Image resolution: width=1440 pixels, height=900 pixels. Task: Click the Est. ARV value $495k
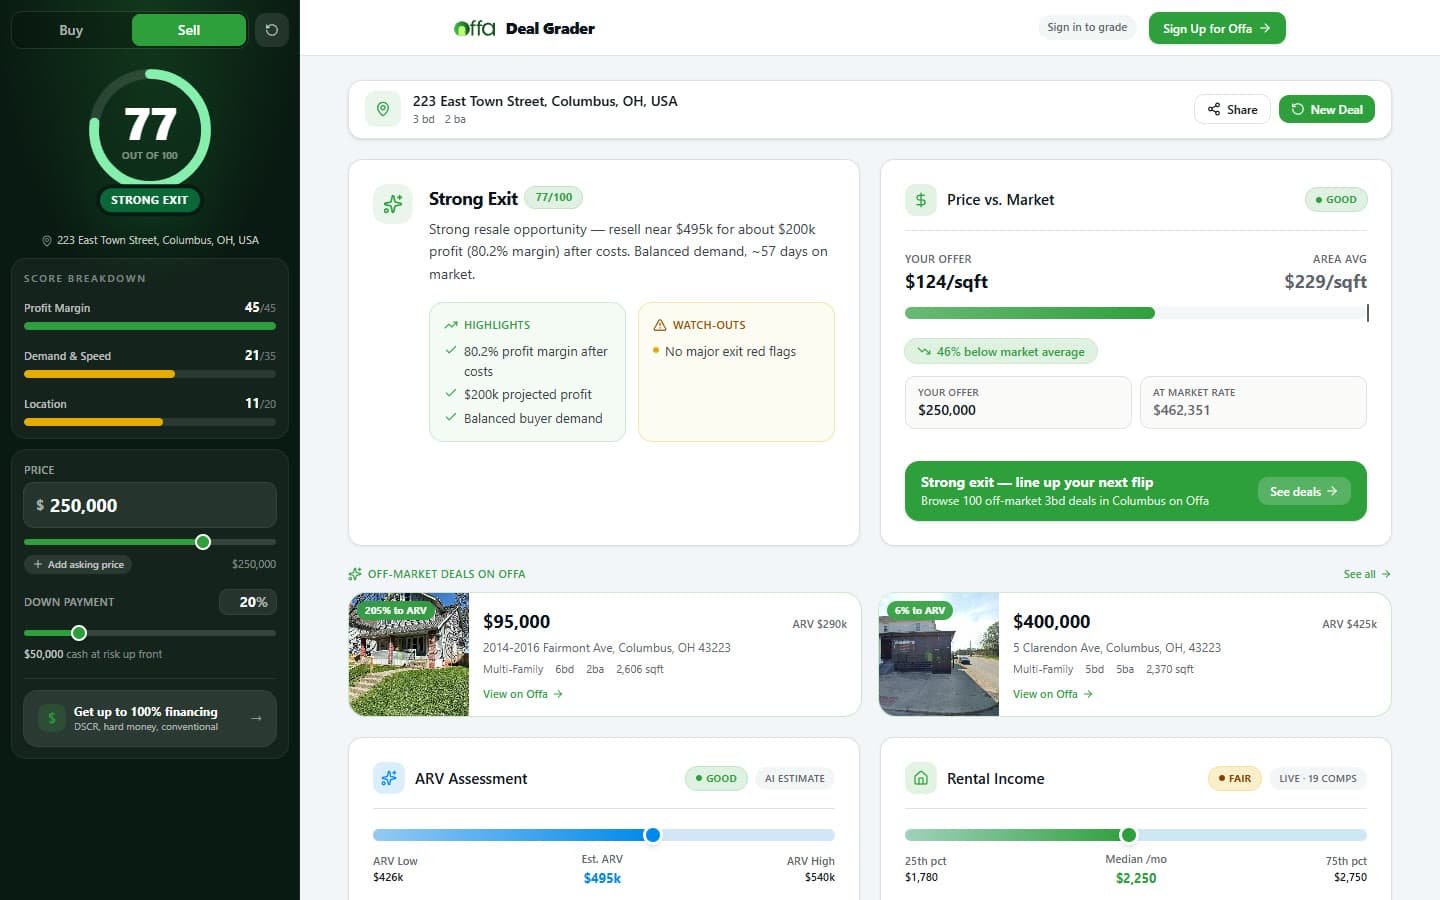click(x=602, y=878)
